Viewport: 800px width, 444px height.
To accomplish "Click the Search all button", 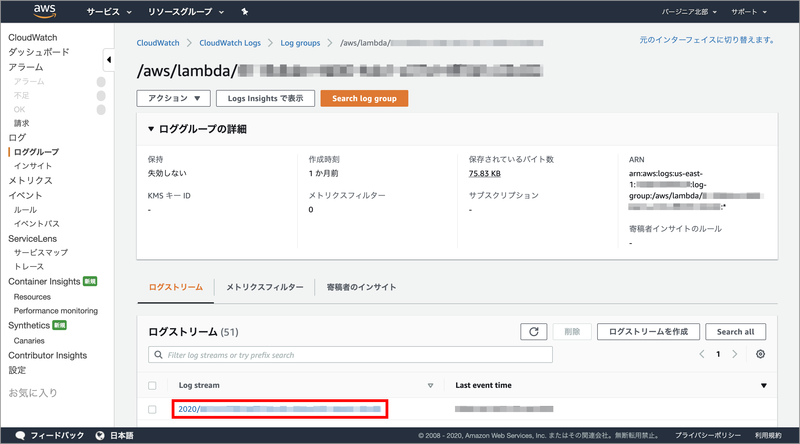I will pos(735,332).
